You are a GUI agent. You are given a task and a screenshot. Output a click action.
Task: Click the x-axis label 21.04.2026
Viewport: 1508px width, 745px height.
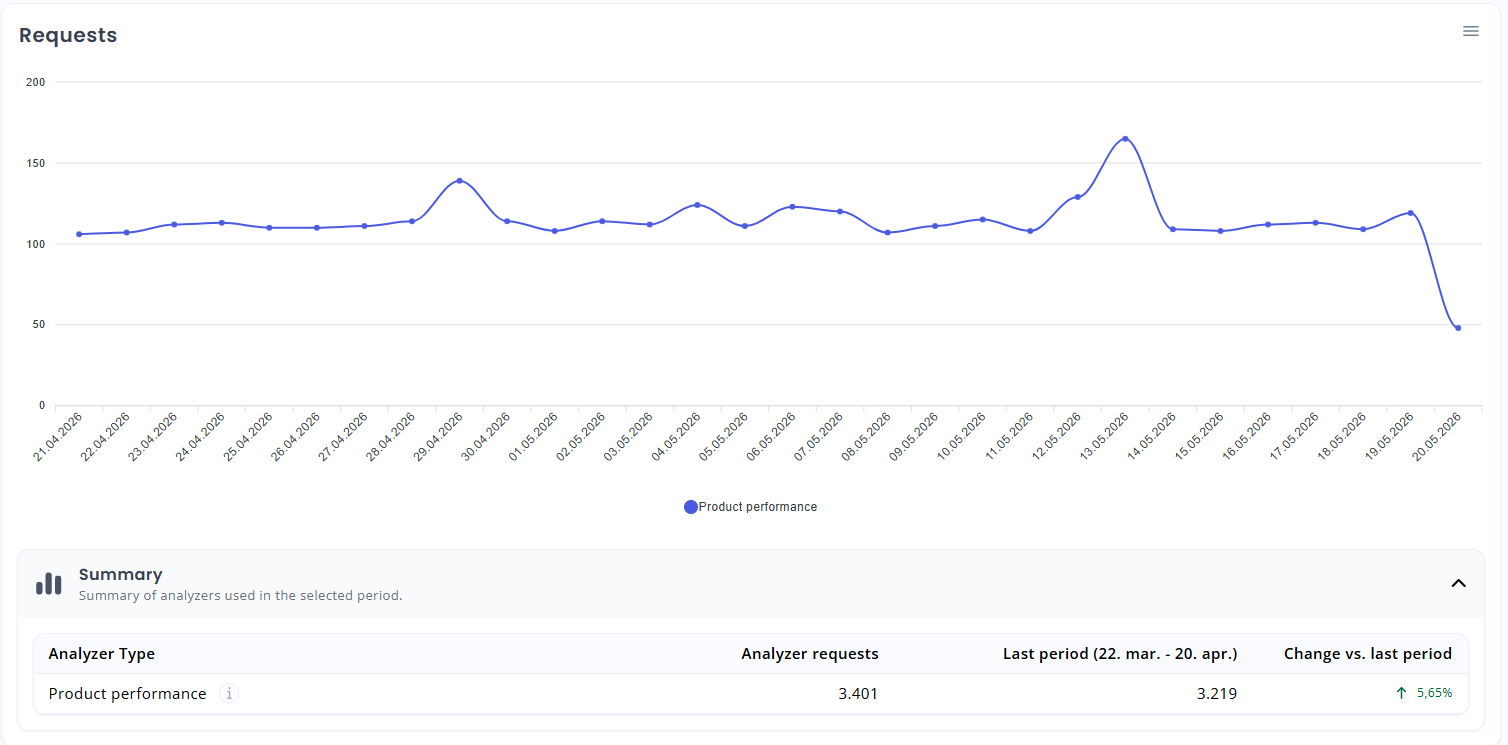[57, 437]
